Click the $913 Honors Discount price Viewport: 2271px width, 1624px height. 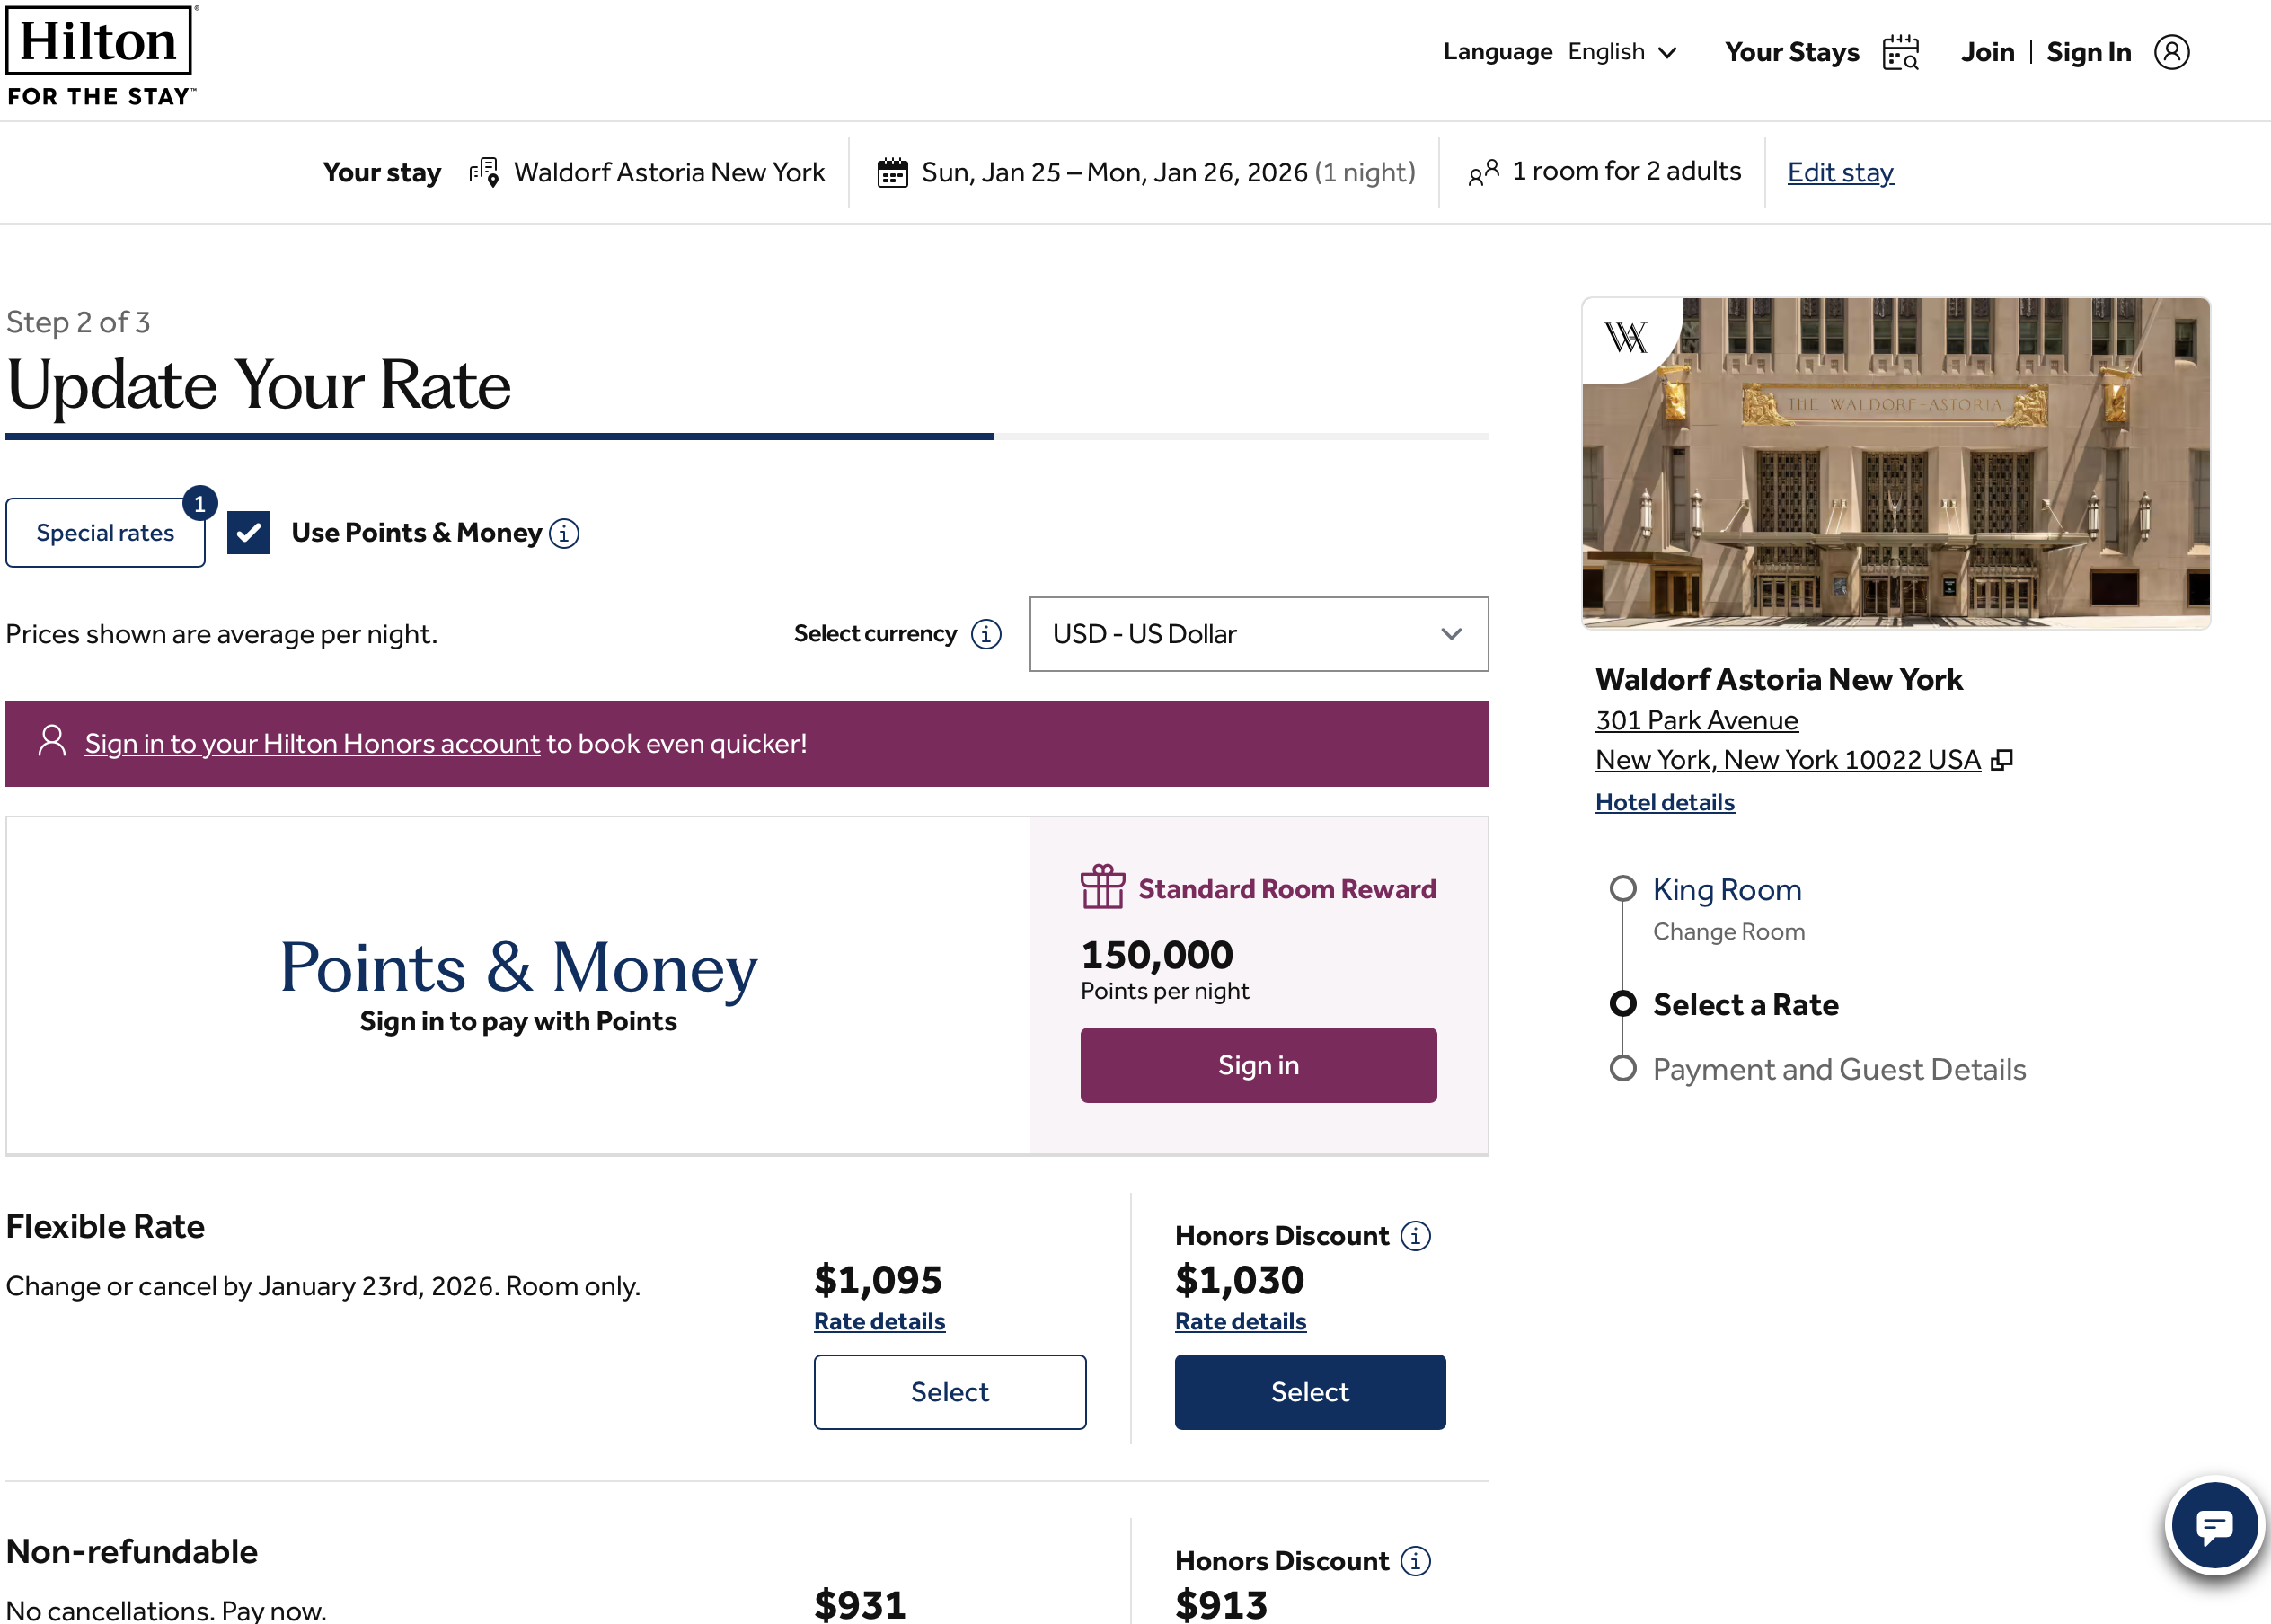pyautogui.click(x=1221, y=1604)
